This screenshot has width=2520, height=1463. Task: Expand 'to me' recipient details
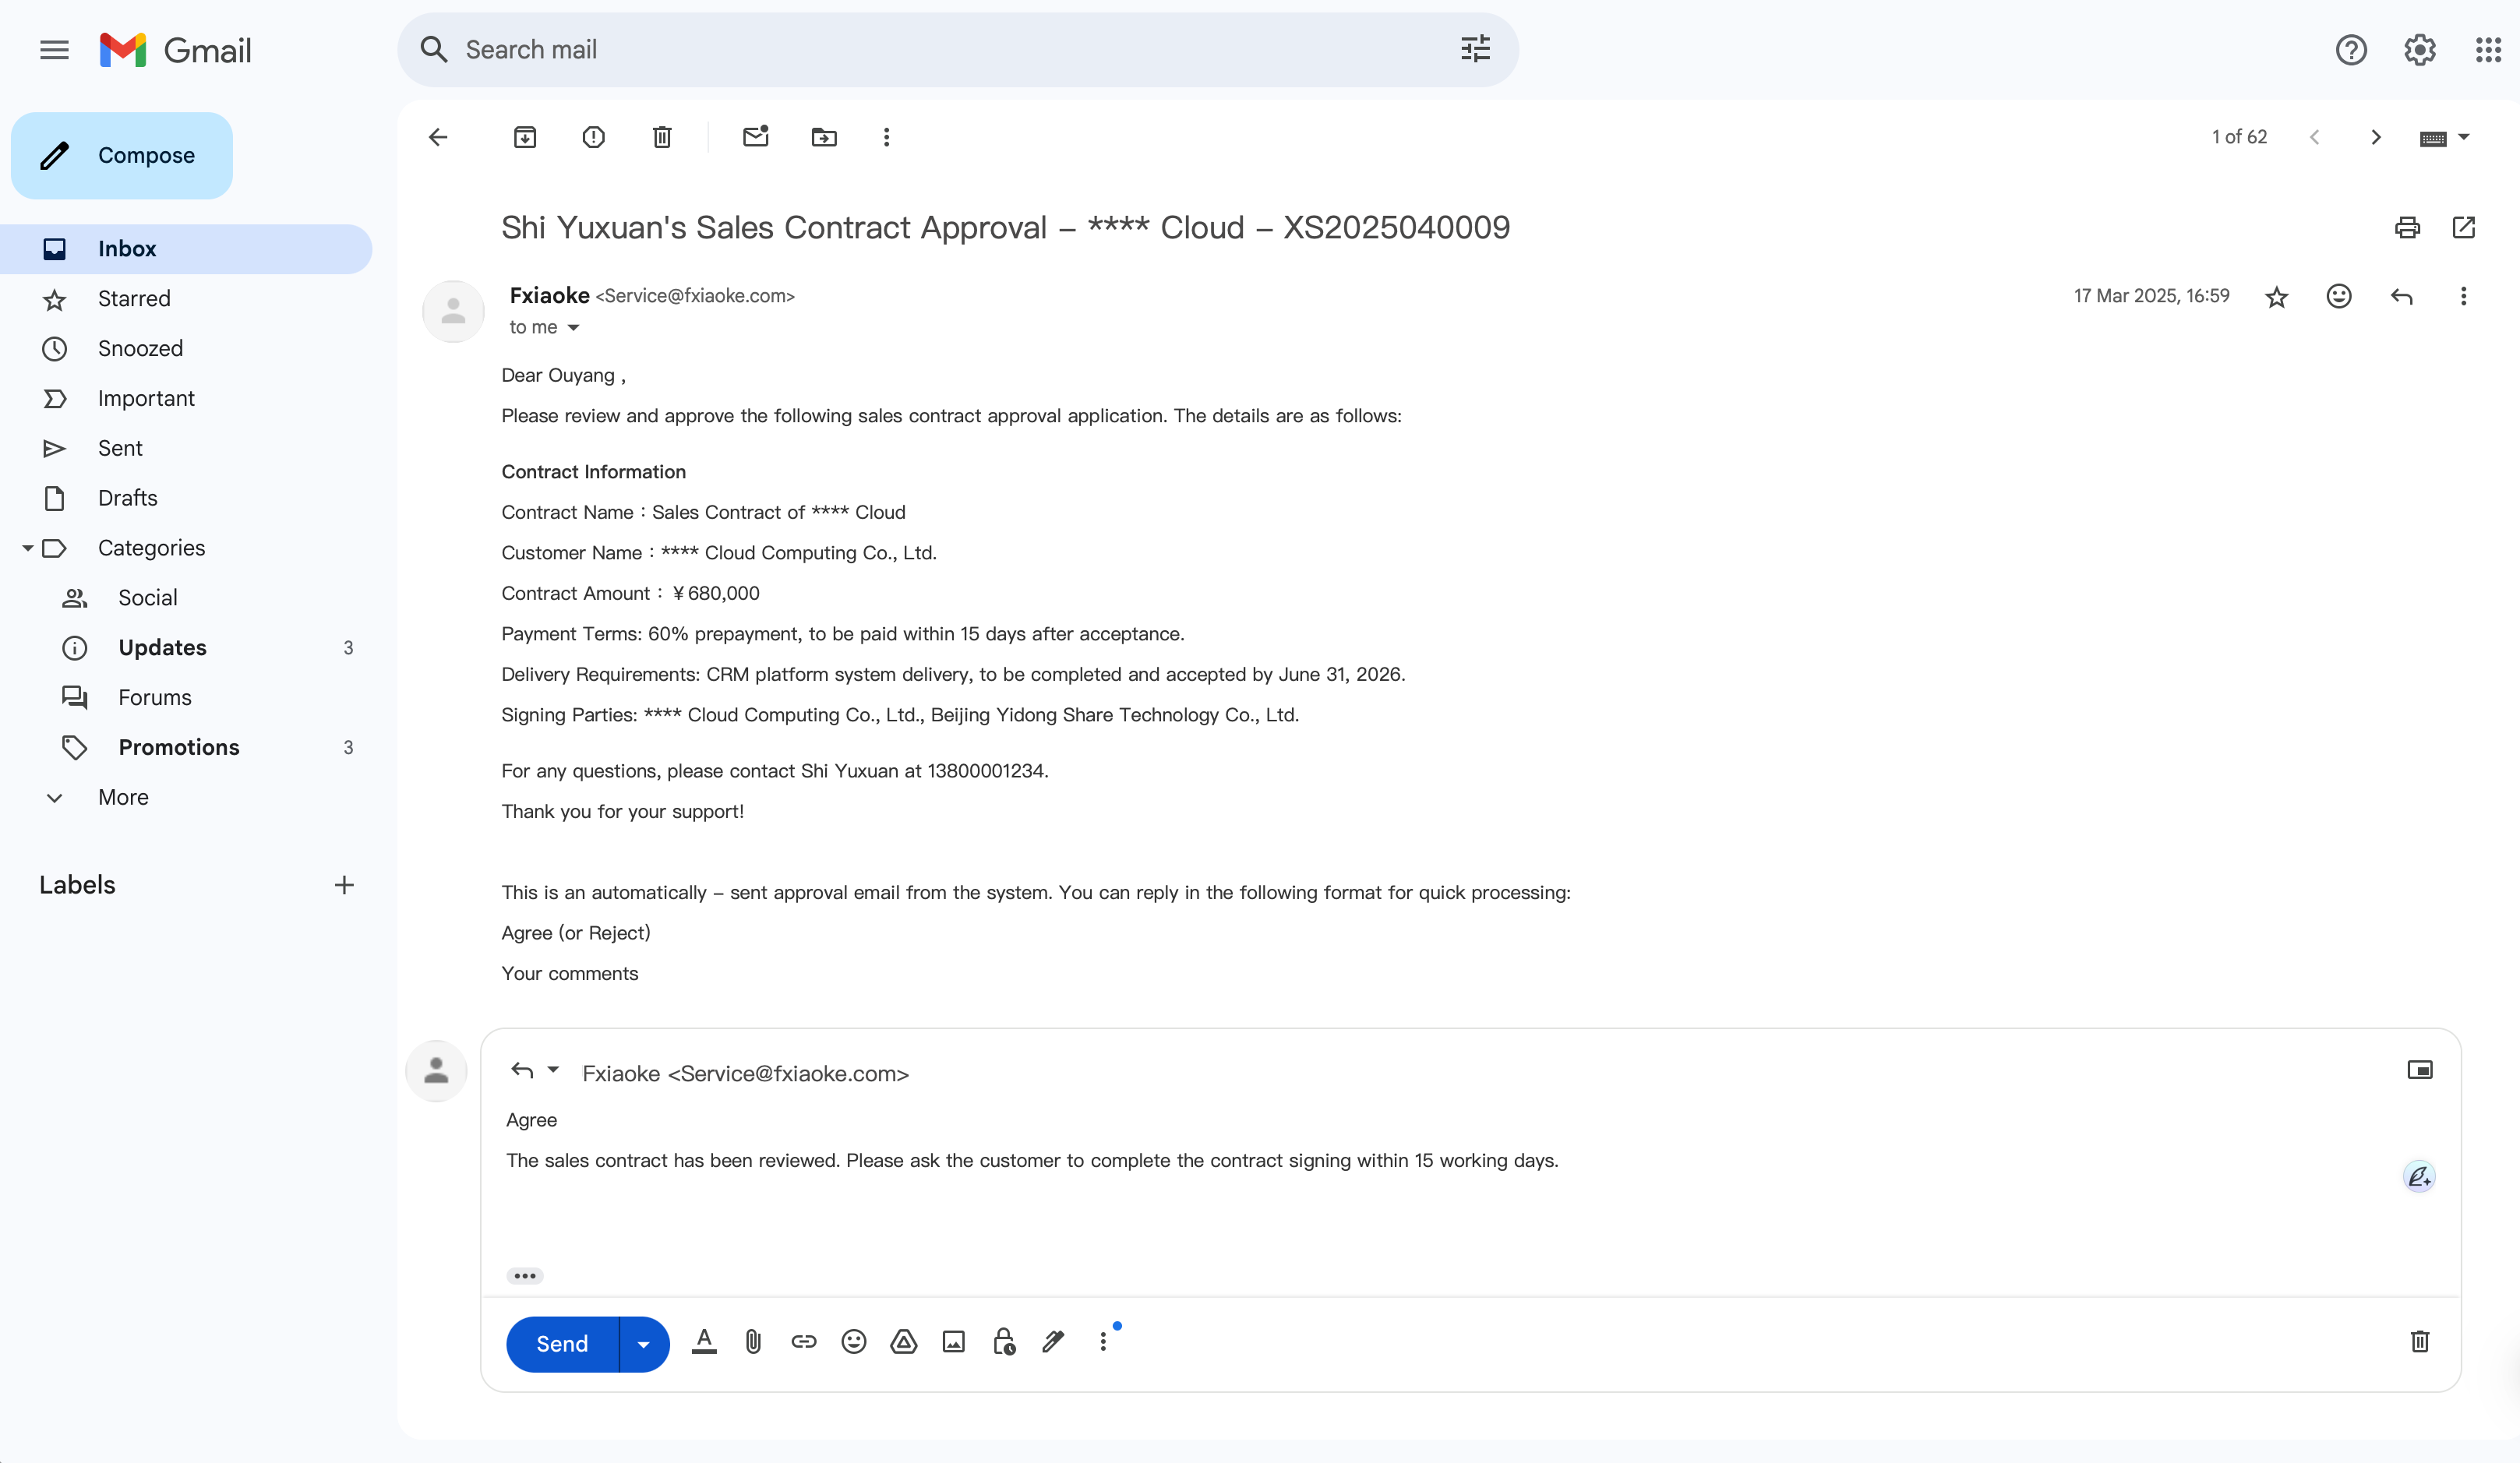[x=574, y=328]
